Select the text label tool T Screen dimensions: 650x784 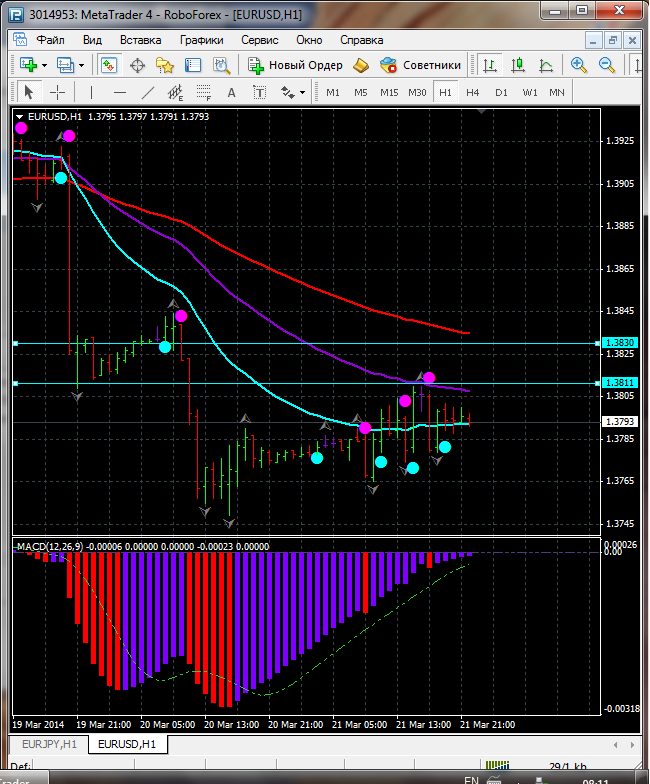click(260, 92)
